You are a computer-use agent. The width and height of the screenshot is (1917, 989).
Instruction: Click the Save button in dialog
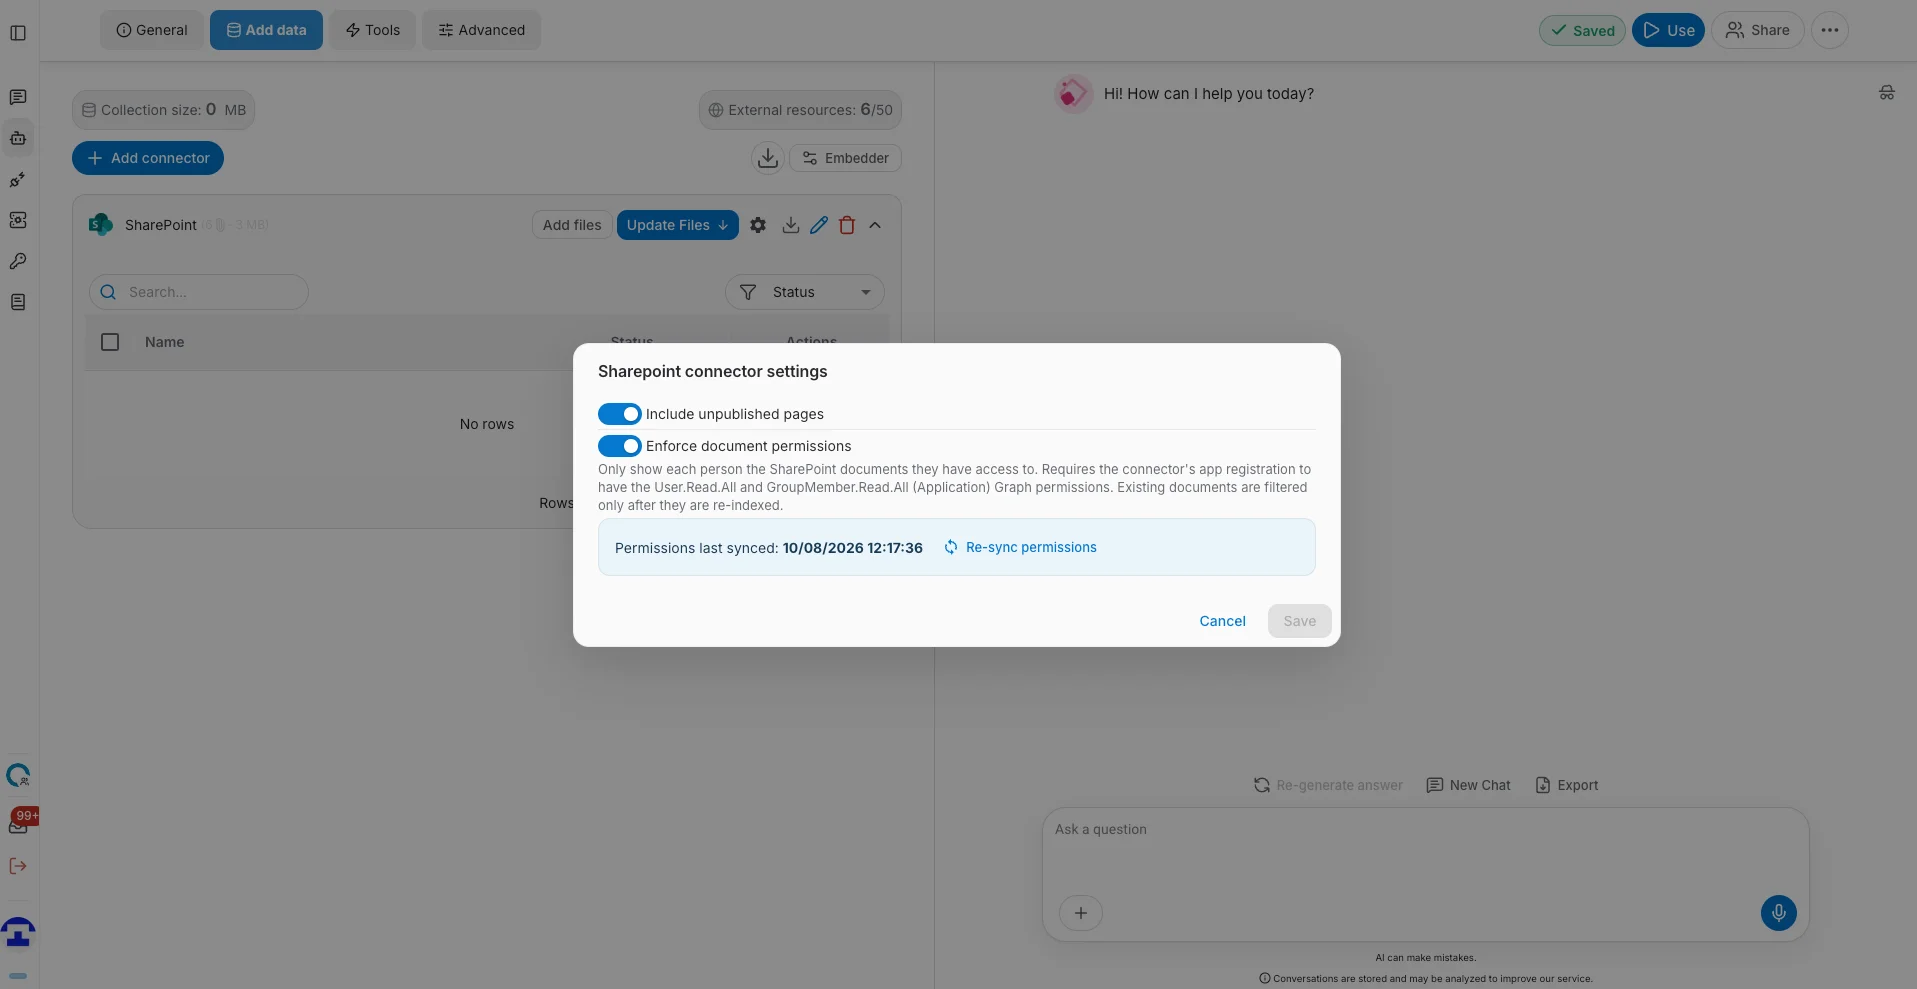click(x=1300, y=621)
